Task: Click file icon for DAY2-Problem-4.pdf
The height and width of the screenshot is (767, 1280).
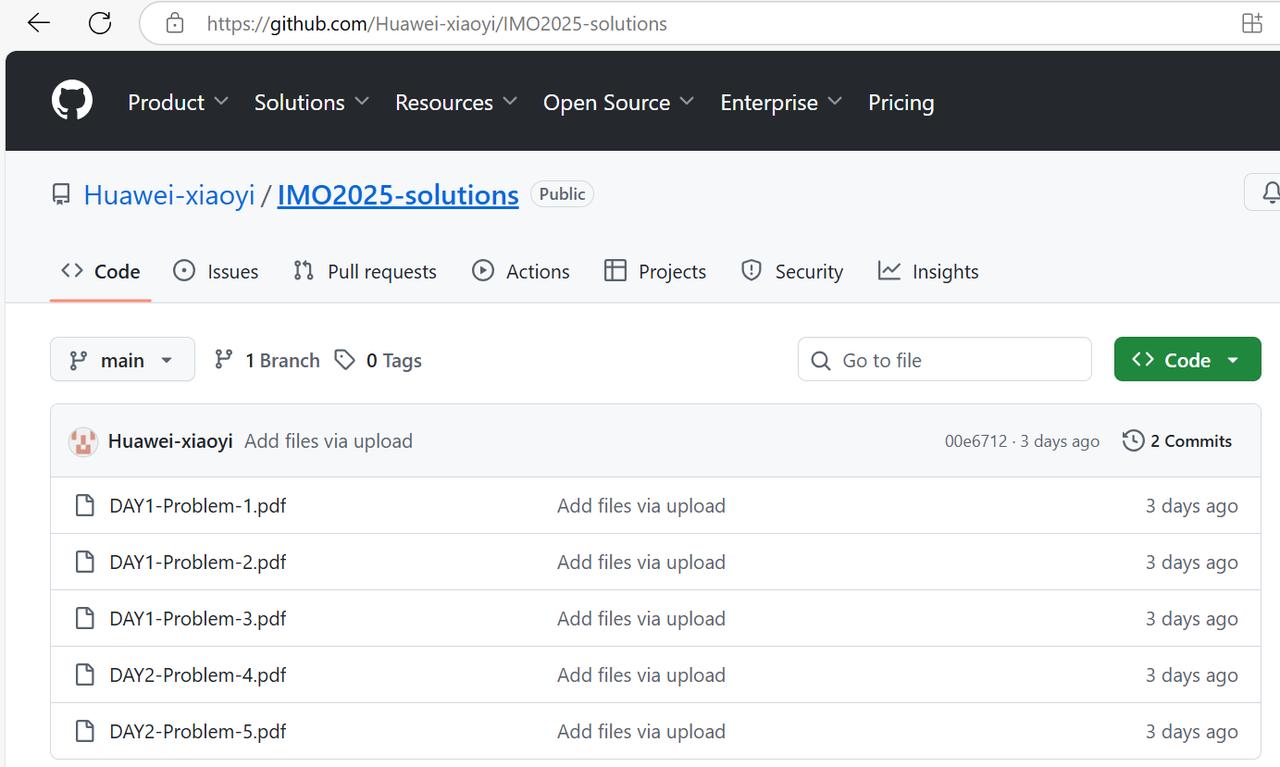Action: pos(85,675)
